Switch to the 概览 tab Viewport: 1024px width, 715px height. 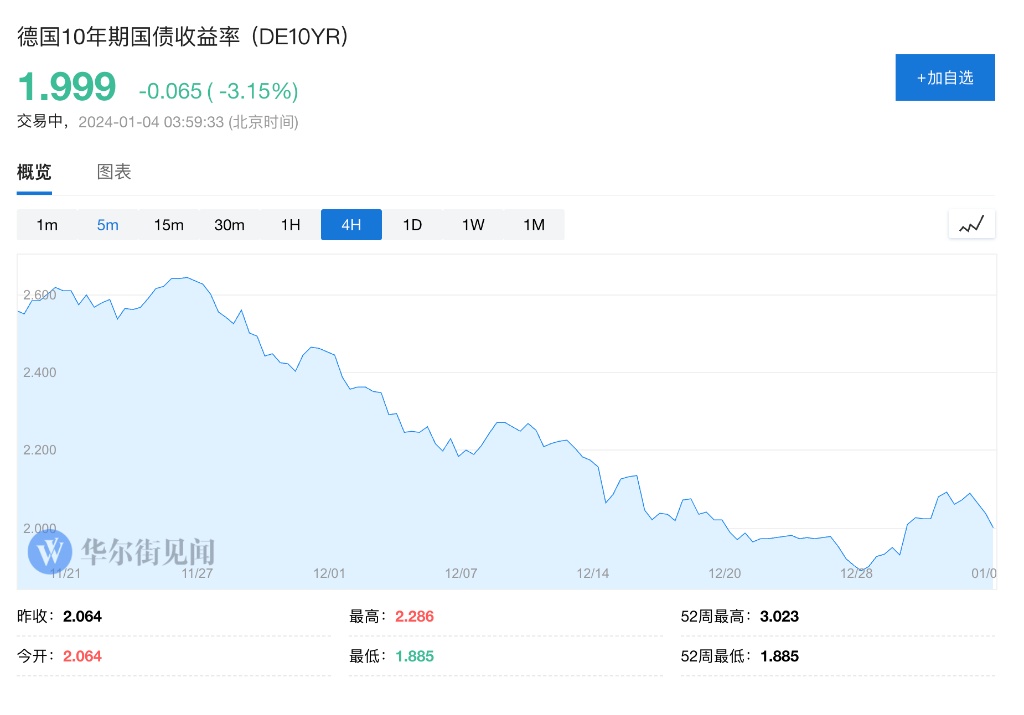pyautogui.click(x=34, y=172)
